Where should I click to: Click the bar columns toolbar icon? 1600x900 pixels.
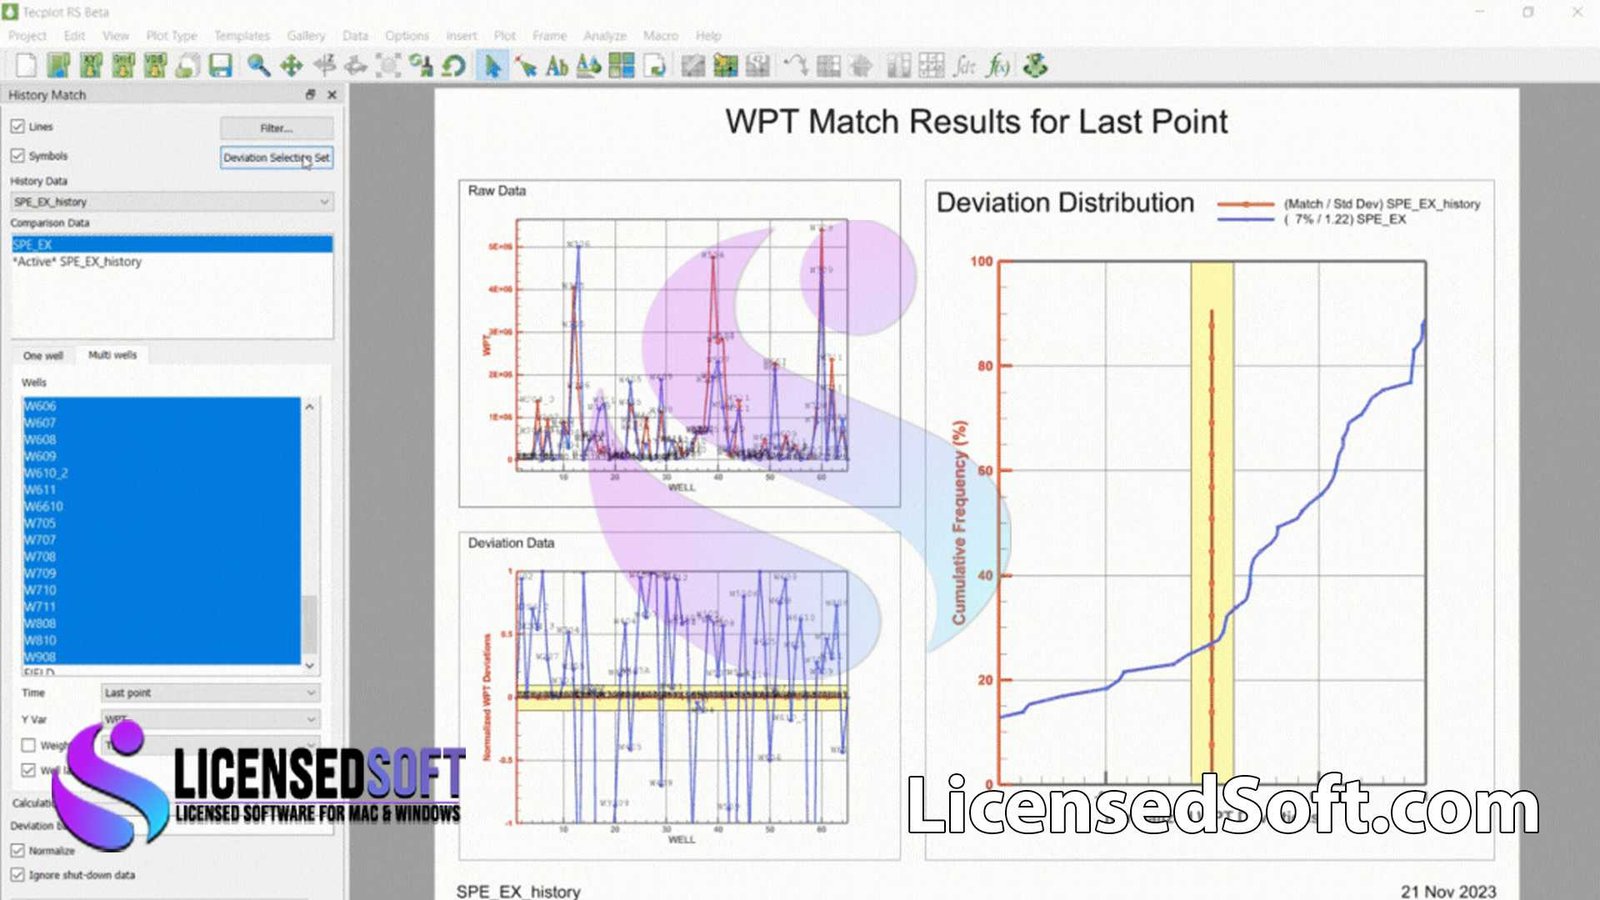pyautogui.click(x=899, y=66)
